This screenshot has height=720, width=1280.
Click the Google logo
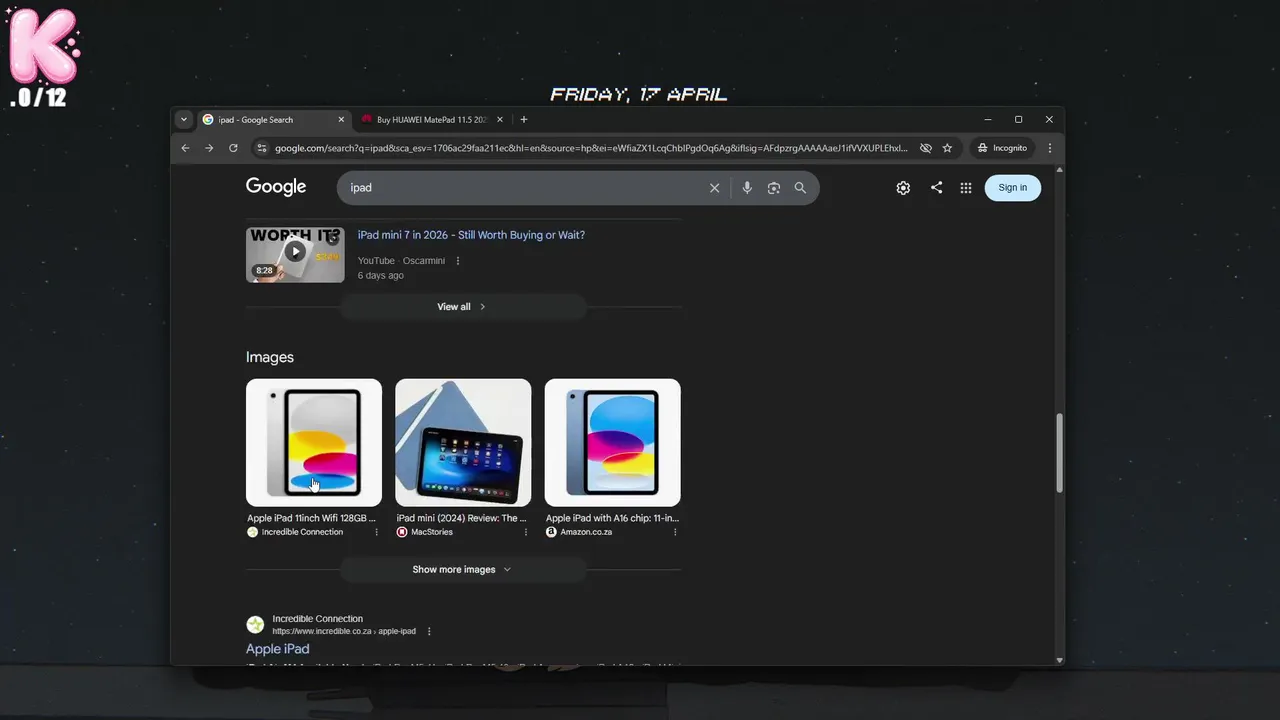[276, 187]
